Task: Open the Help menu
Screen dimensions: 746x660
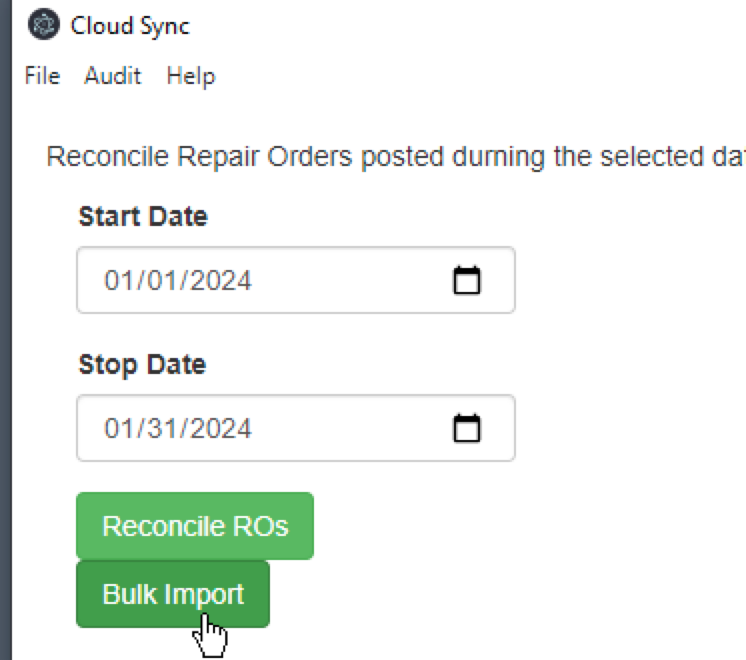Action: pos(191,76)
